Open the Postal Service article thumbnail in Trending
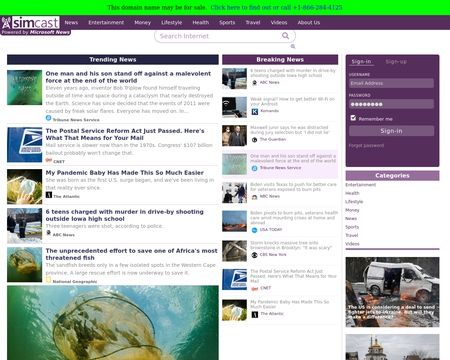The width and height of the screenshot is (450, 360). [25, 145]
